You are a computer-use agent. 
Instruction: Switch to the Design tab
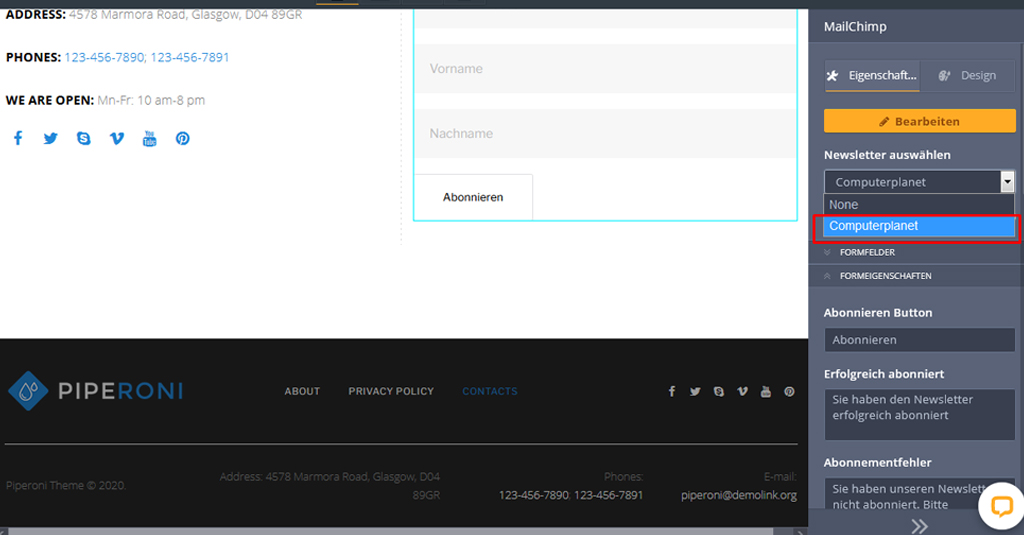pos(967,75)
